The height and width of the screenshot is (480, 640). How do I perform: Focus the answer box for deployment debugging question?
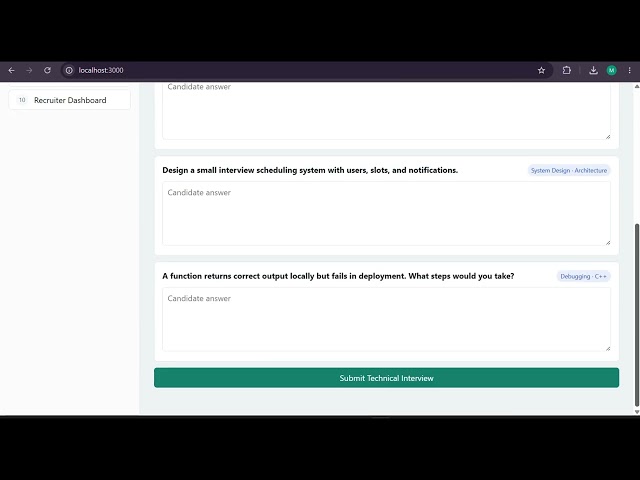tap(386, 319)
